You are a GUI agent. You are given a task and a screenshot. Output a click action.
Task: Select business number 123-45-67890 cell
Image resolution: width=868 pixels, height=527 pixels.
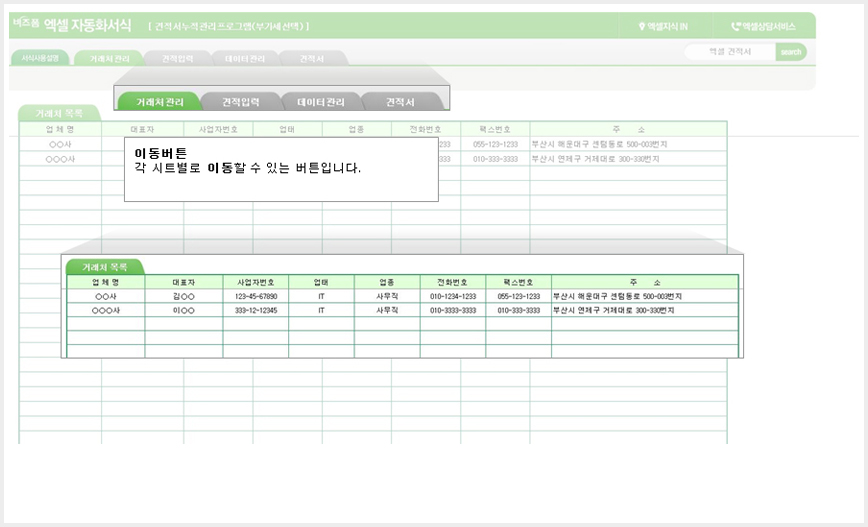tap(256, 297)
